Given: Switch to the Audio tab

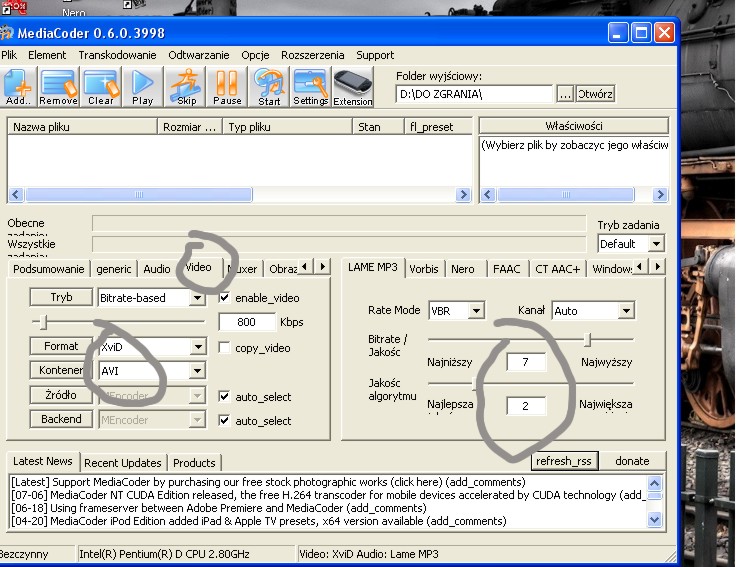Looking at the screenshot, I should point(157,269).
